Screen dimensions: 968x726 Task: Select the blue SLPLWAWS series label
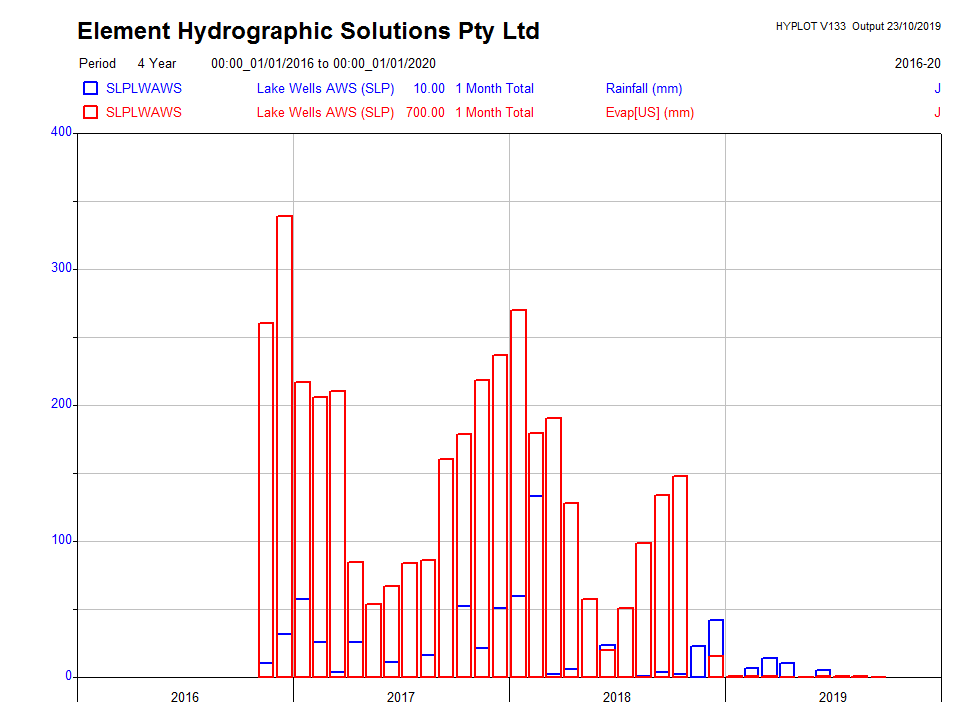[x=144, y=88]
